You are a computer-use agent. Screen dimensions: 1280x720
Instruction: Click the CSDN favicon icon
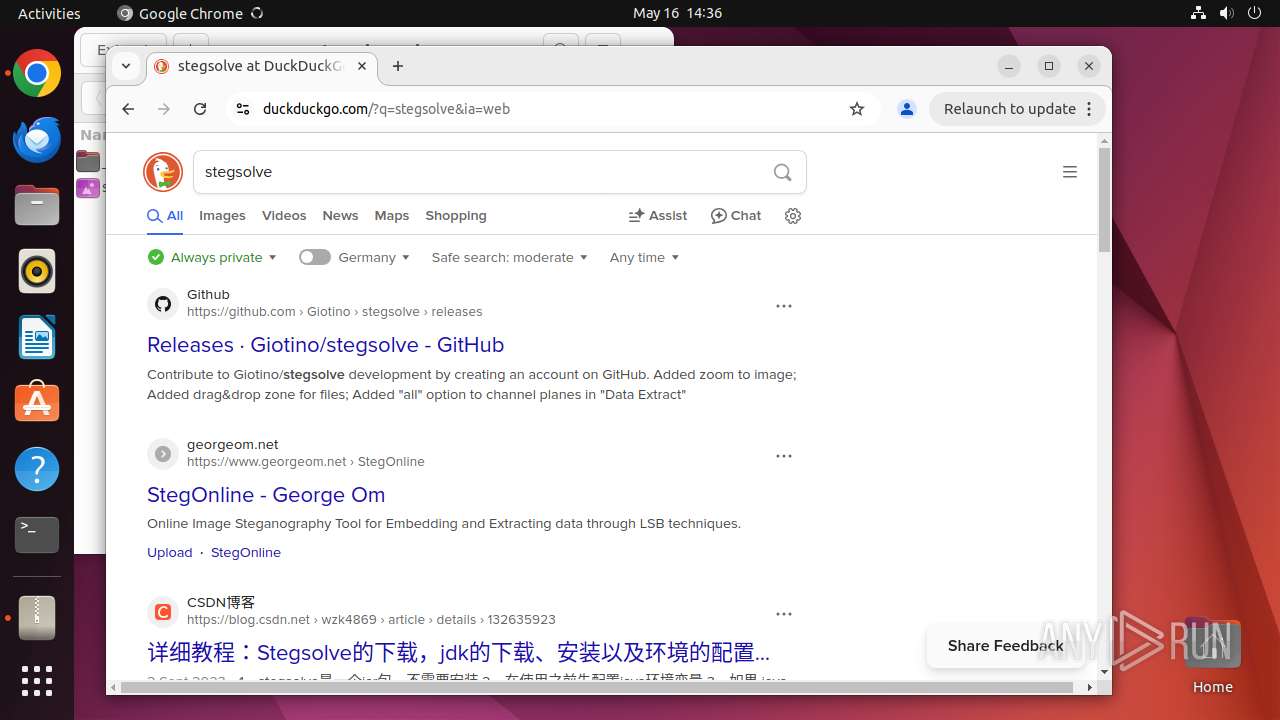pyautogui.click(x=163, y=612)
